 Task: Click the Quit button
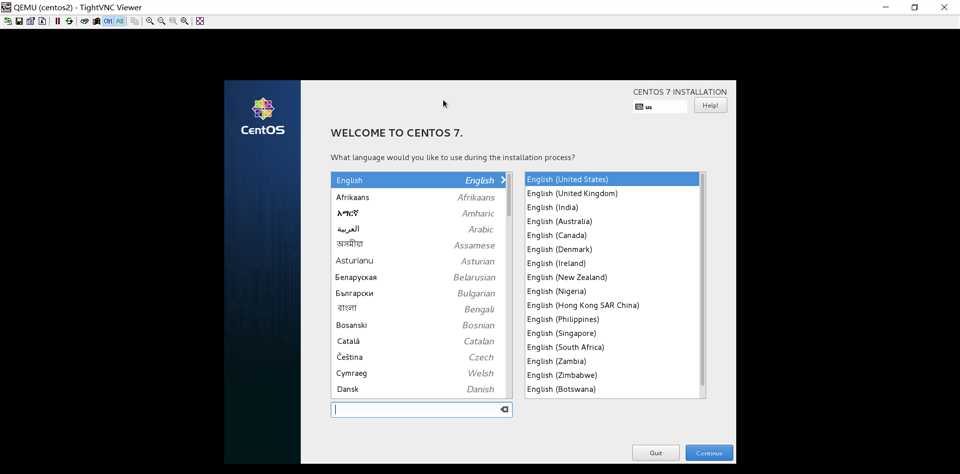pyautogui.click(x=656, y=453)
